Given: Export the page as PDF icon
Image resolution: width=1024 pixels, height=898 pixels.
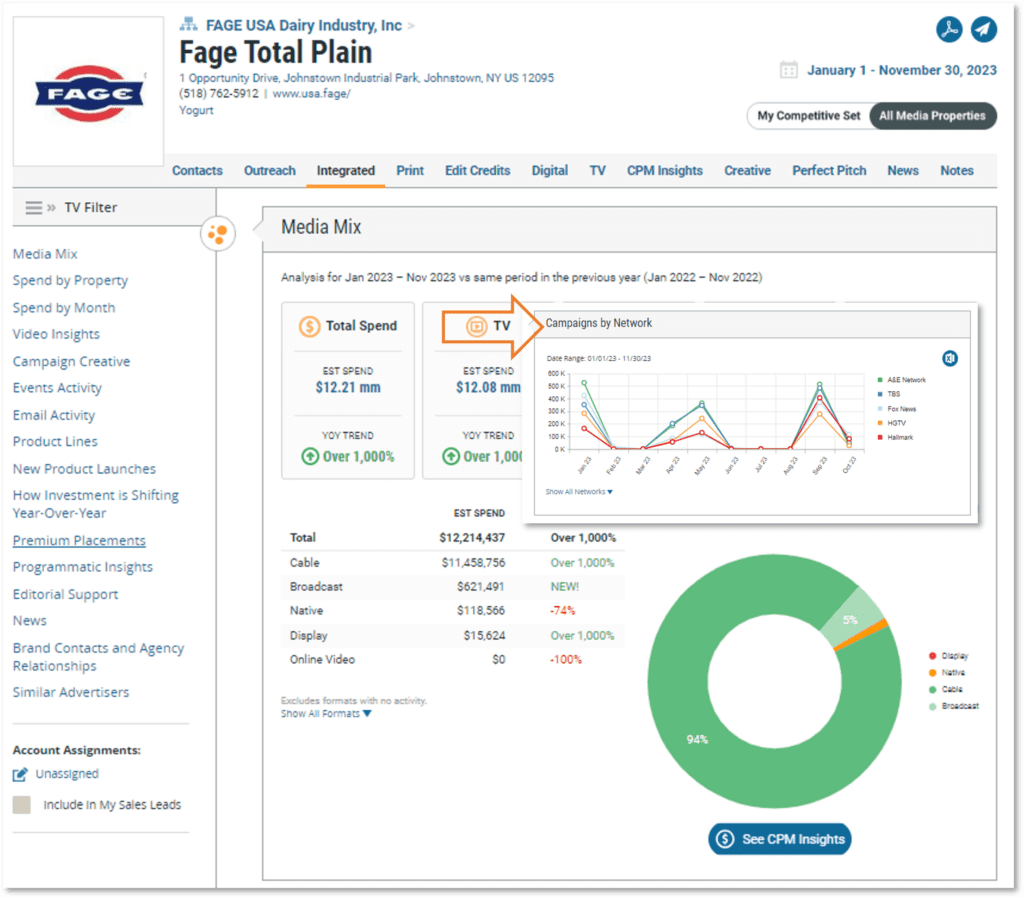Looking at the screenshot, I should pyautogui.click(x=949, y=29).
